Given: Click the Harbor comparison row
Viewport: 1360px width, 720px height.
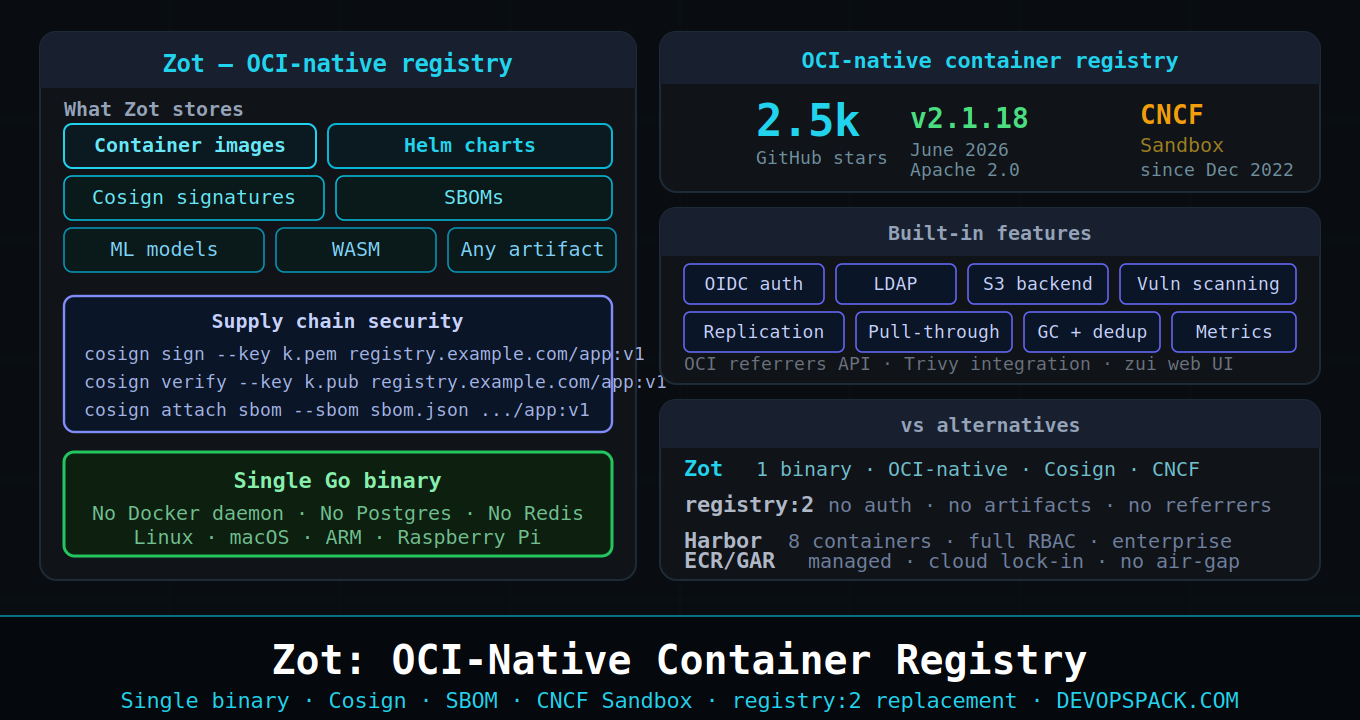Looking at the screenshot, I should point(958,541).
